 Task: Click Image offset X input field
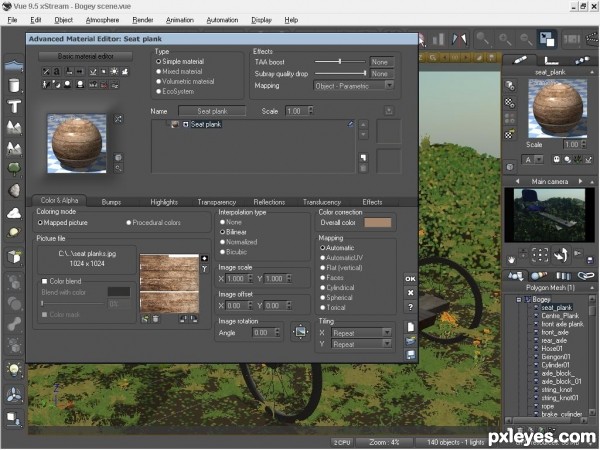[x=236, y=305]
